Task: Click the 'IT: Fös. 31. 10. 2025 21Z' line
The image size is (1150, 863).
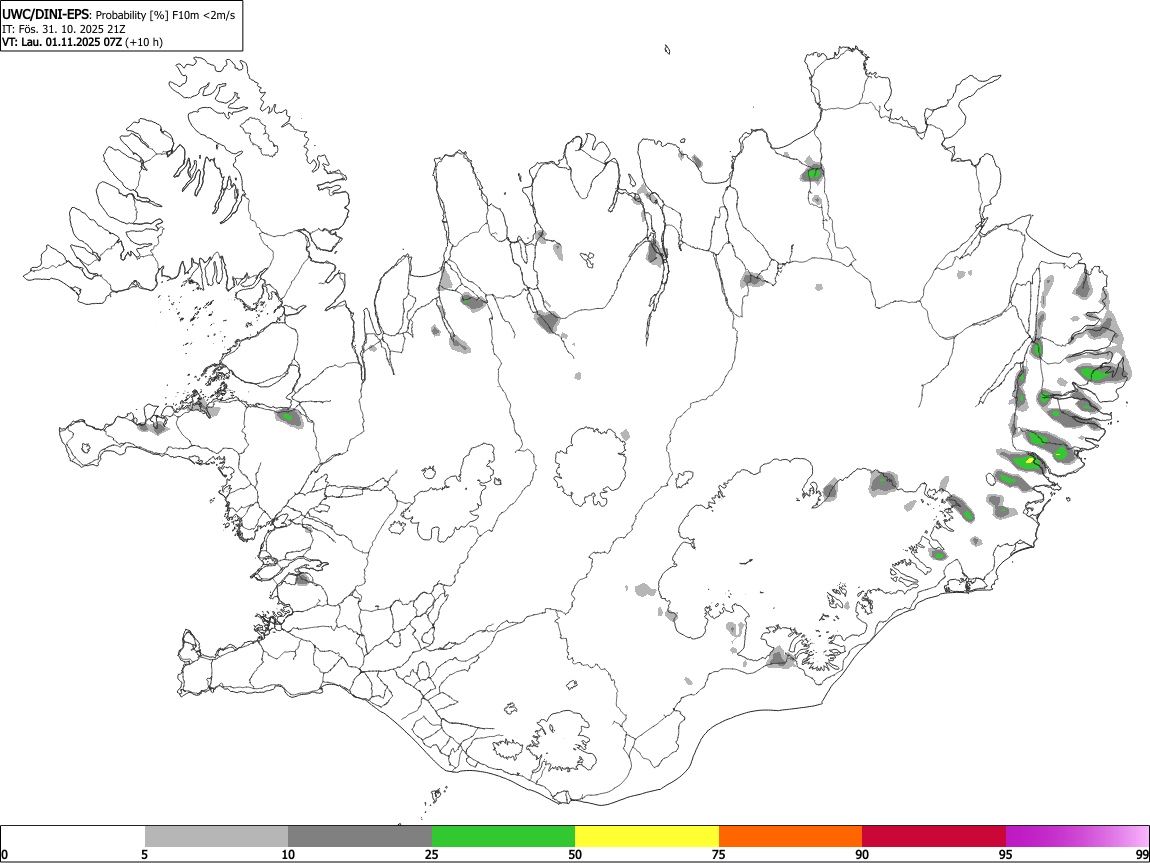Action: [64, 29]
